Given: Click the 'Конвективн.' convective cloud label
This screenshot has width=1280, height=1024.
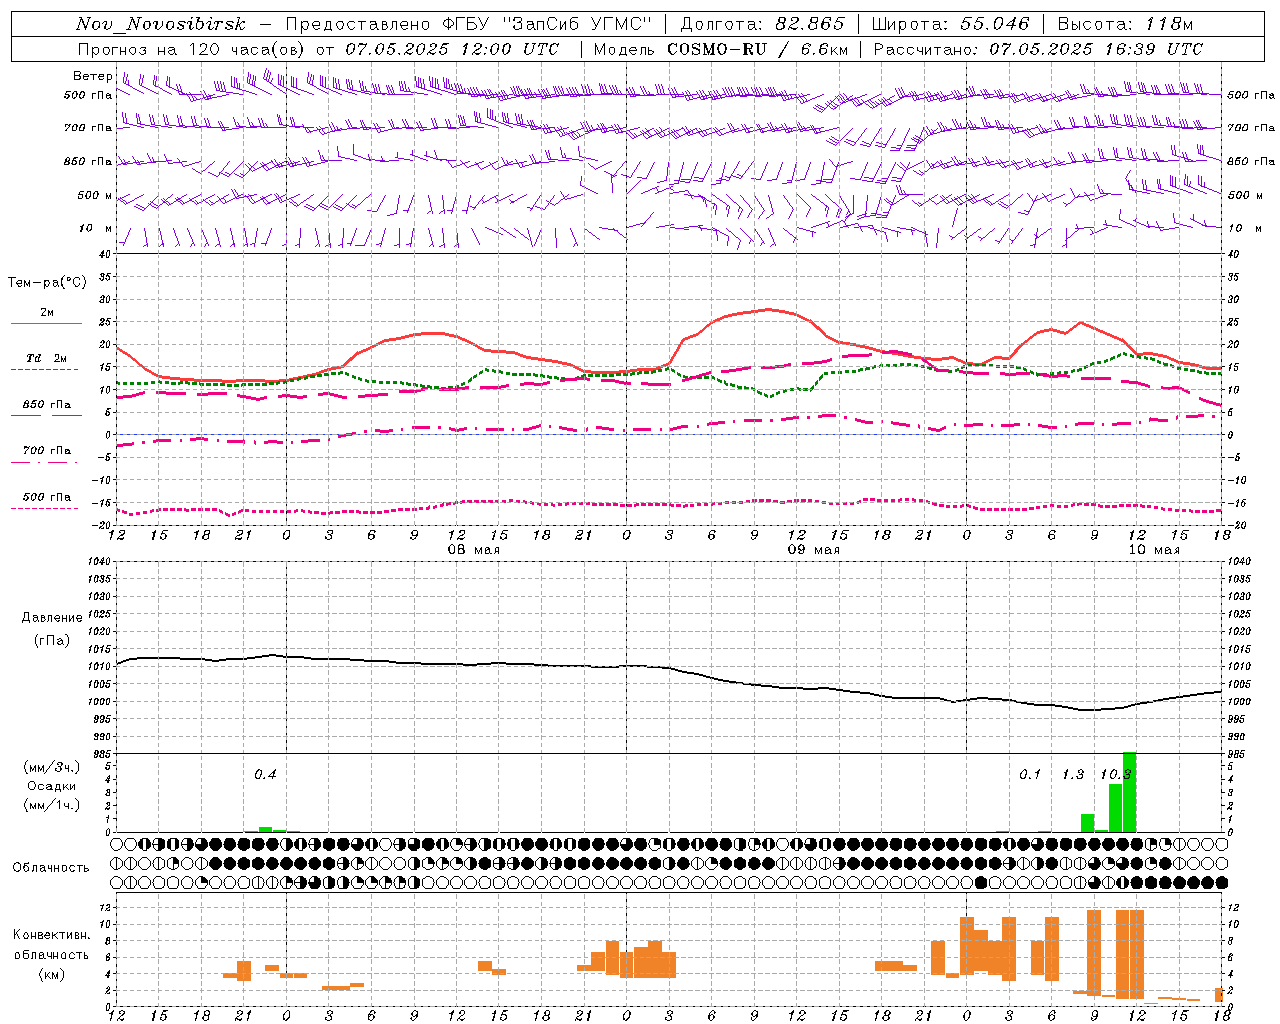Looking at the screenshot, I should coord(51,935).
